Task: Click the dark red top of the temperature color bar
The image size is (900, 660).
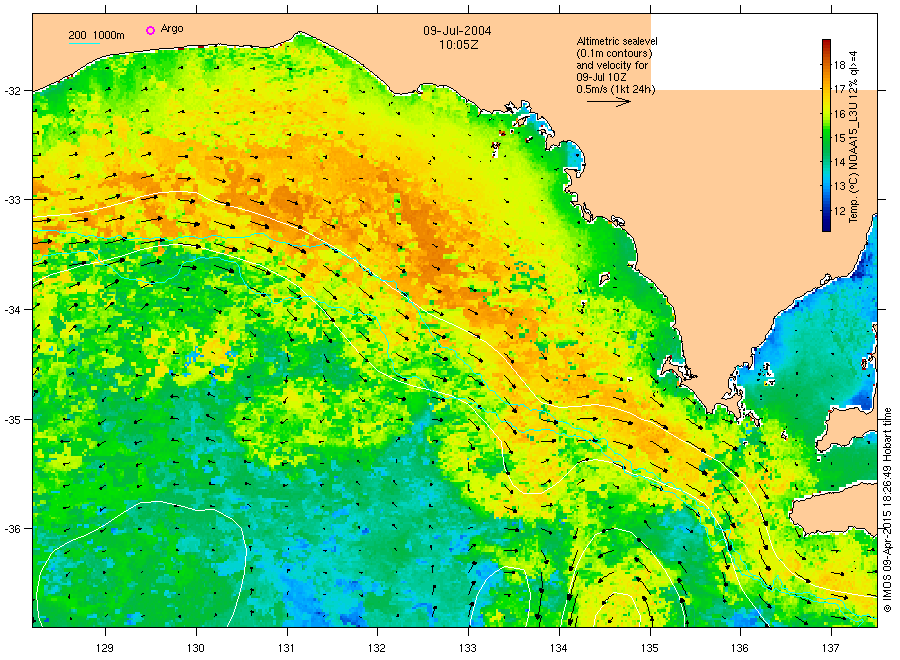Action: (826, 44)
